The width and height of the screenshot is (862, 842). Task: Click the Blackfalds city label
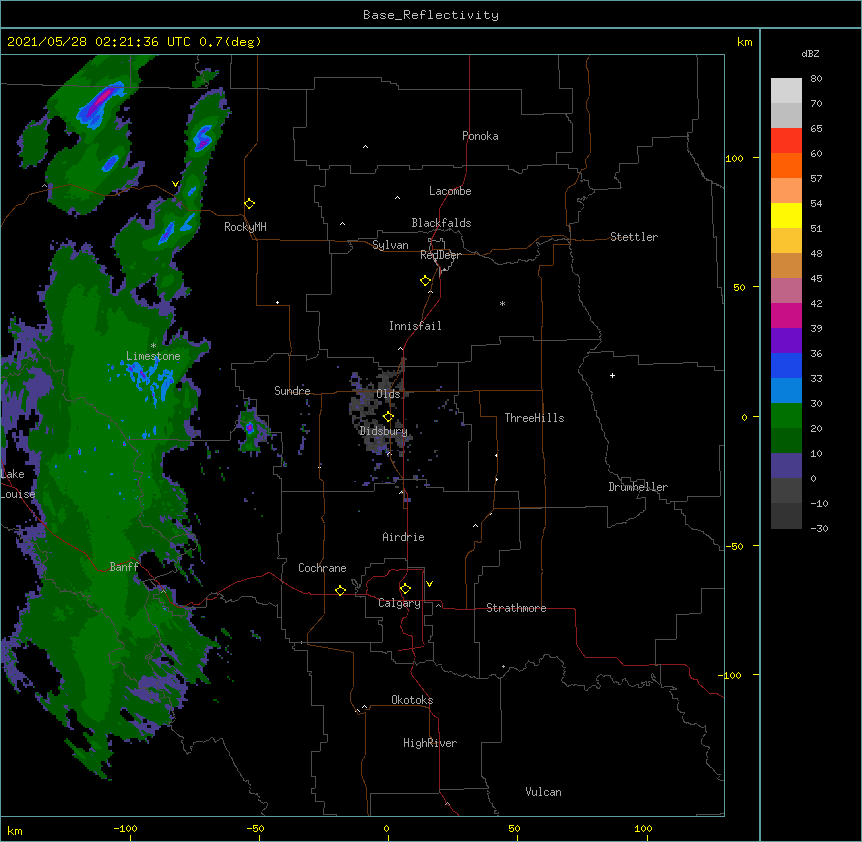(441, 223)
